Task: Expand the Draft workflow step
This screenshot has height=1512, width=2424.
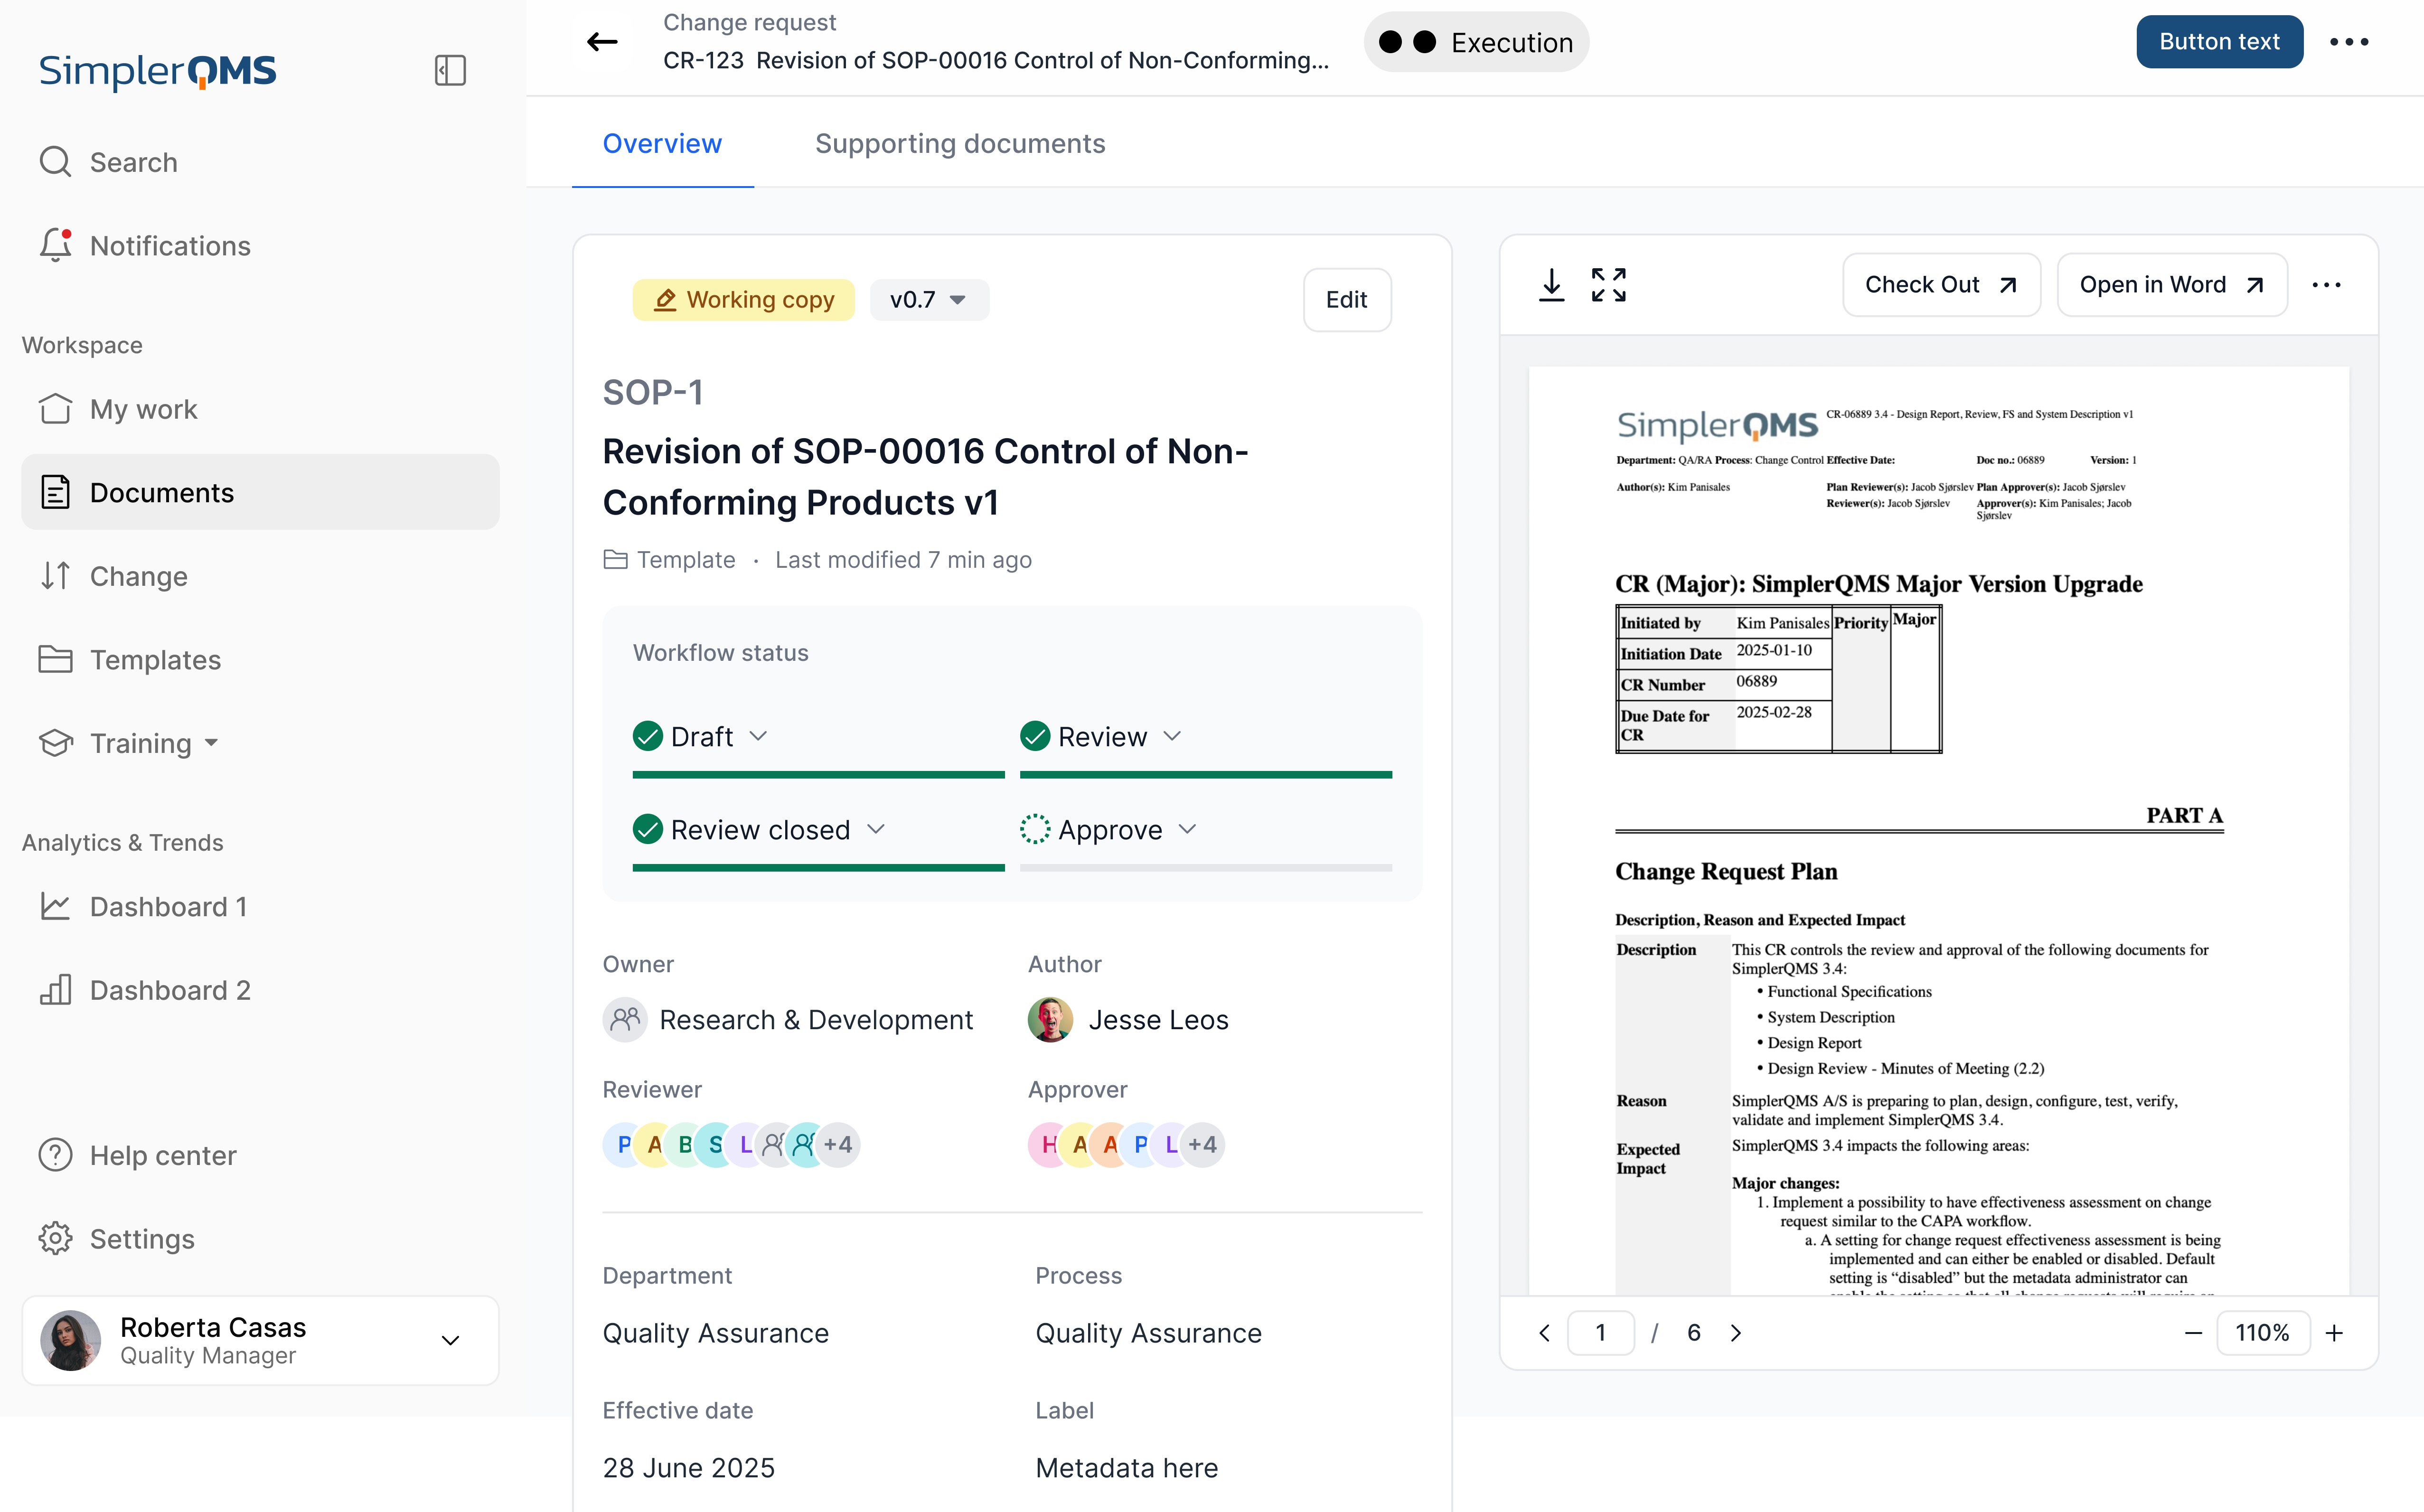Action: (758, 736)
